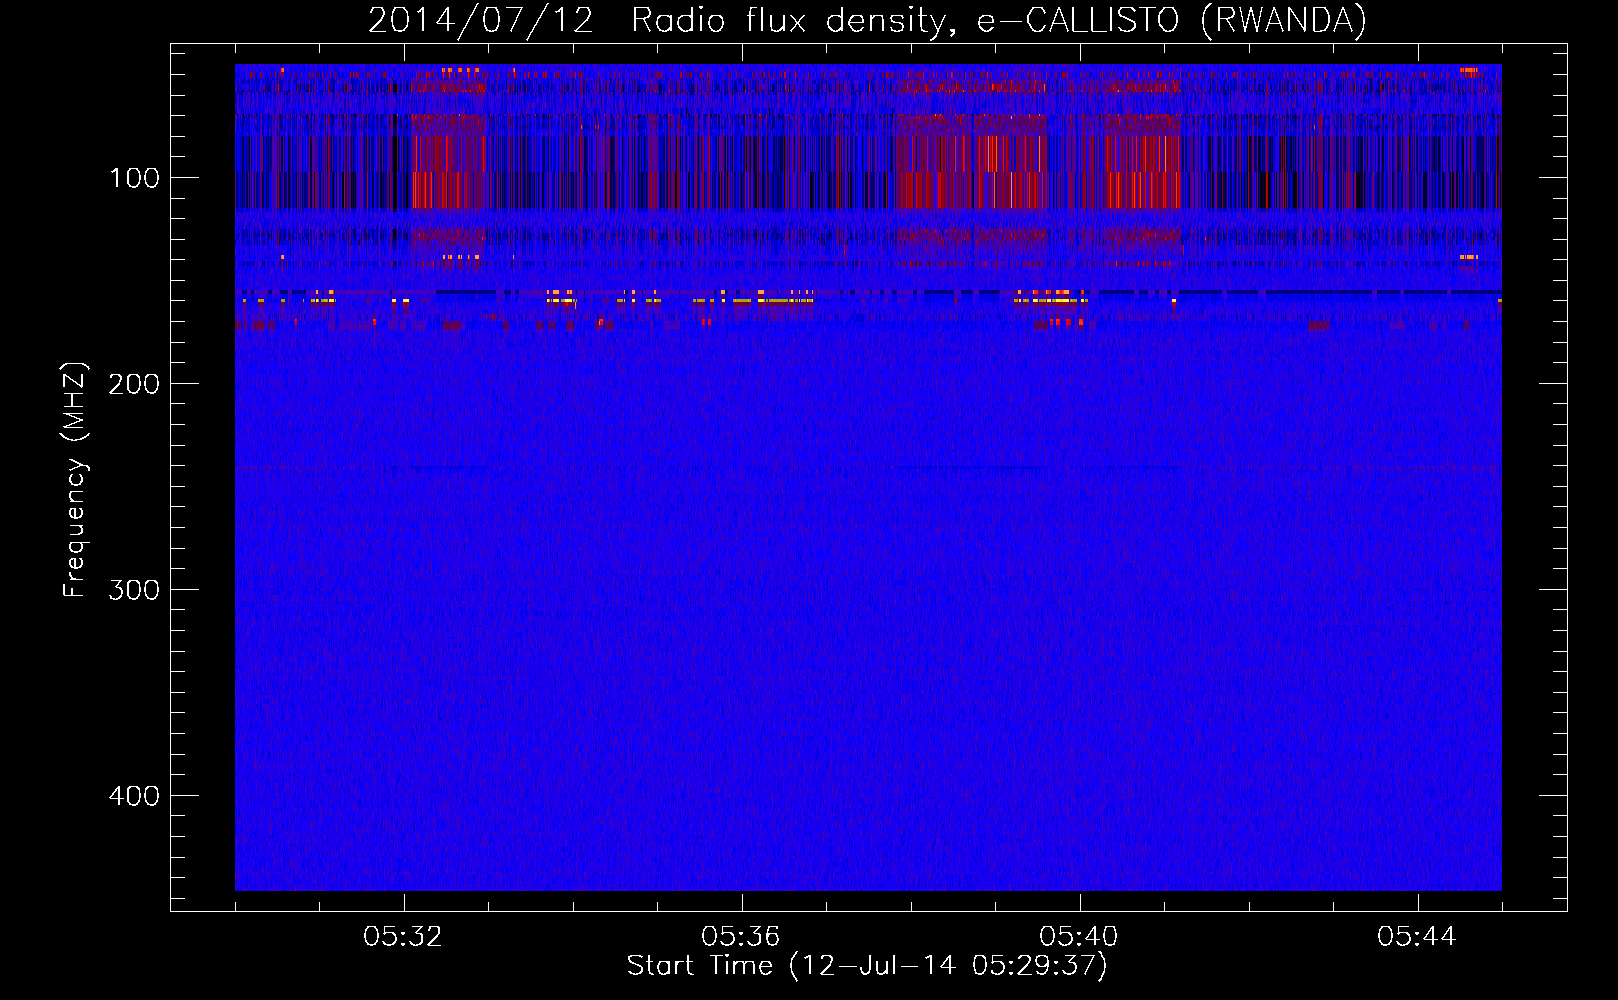Click the 05:36 time tick label
Image resolution: width=1618 pixels, height=1000 pixels.
coord(741,937)
